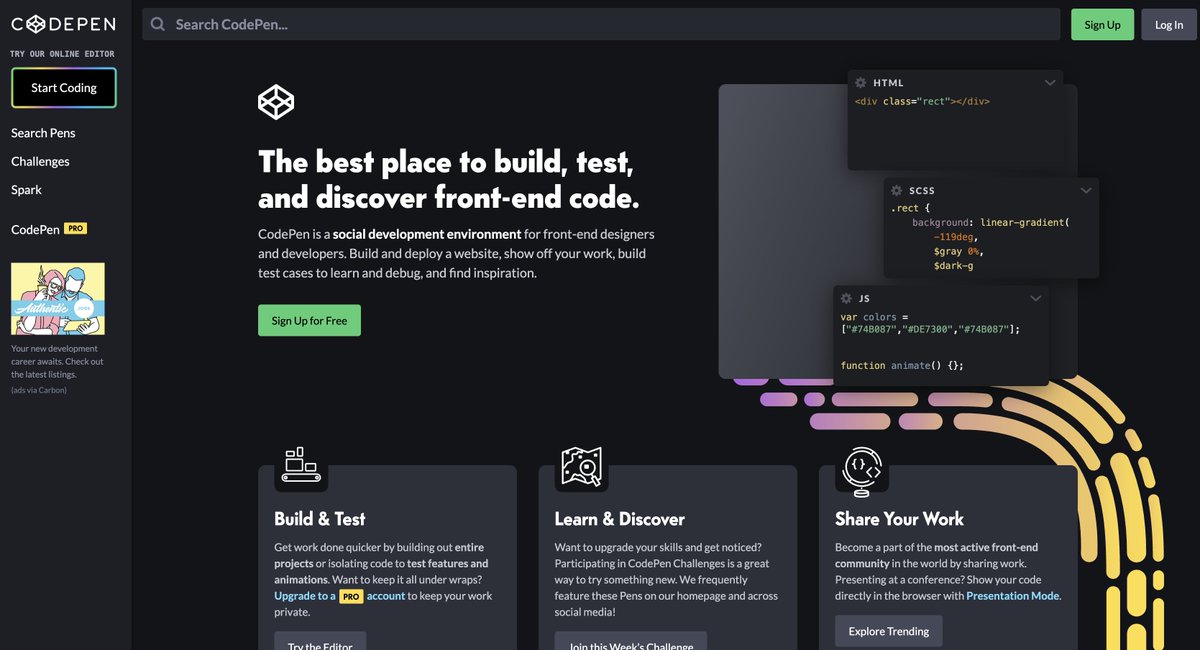Click the HTML panel title
The image size is (1200, 650).
click(x=888, y=83)
